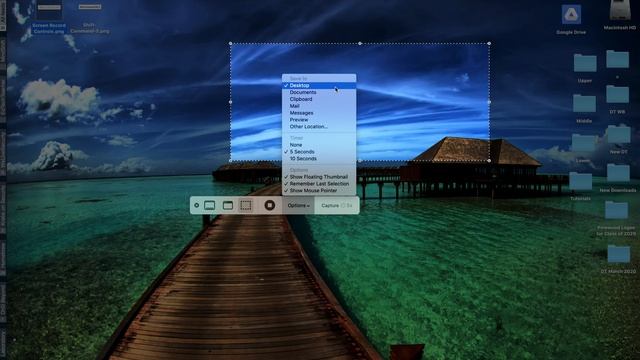Image resolution: width=640 pixels, height=360 pixels.
Task: Click bottom-right corner handle of selection
Action: pyautogui.click(x=489, y=161)
